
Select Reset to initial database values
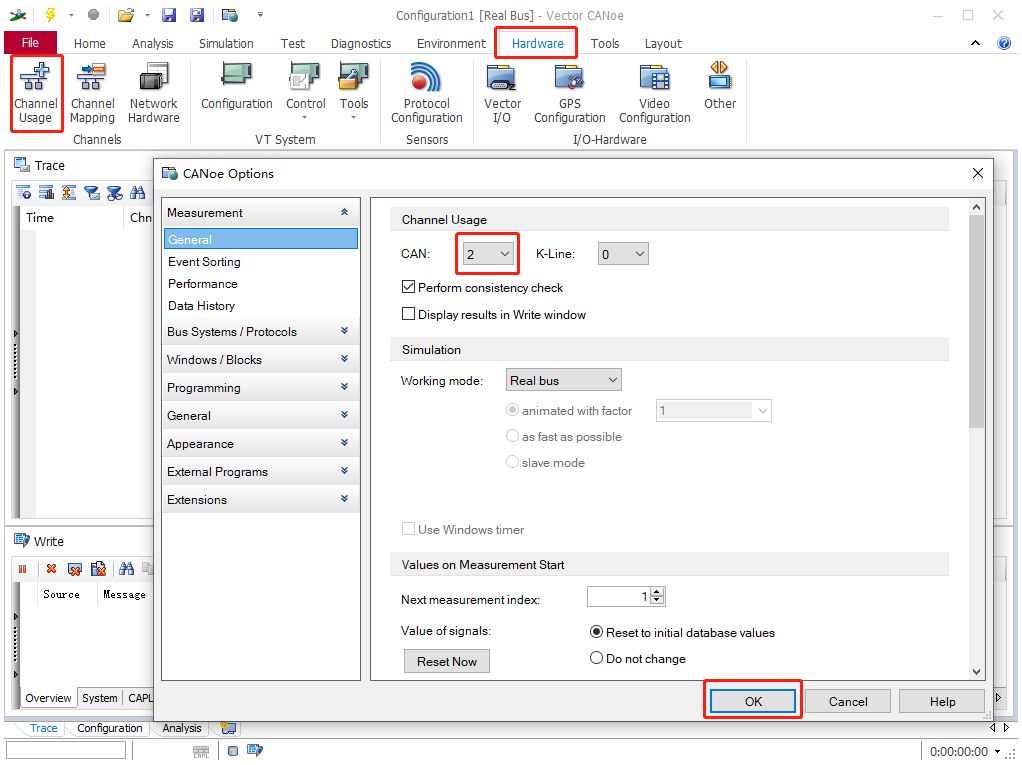[596, 632]
